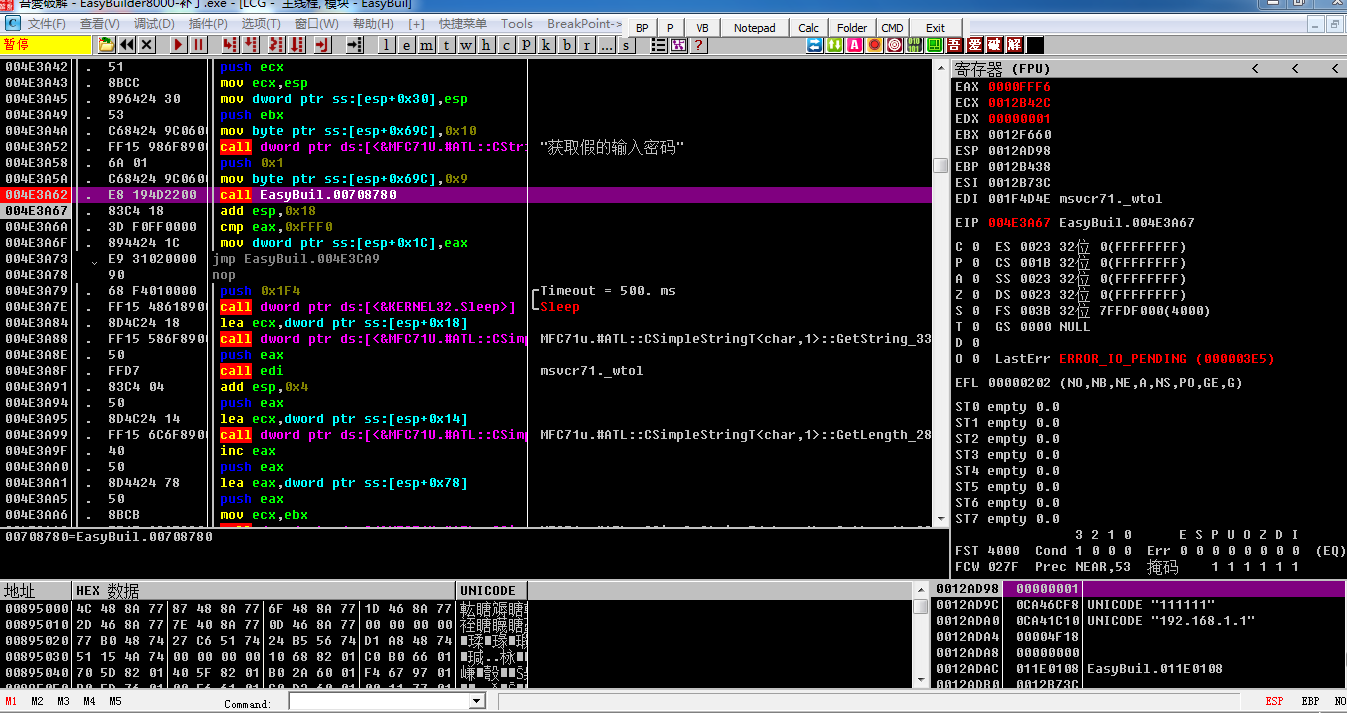
Task: Open the 插件(P) plugins menu
Action: [x=207, y=24]
